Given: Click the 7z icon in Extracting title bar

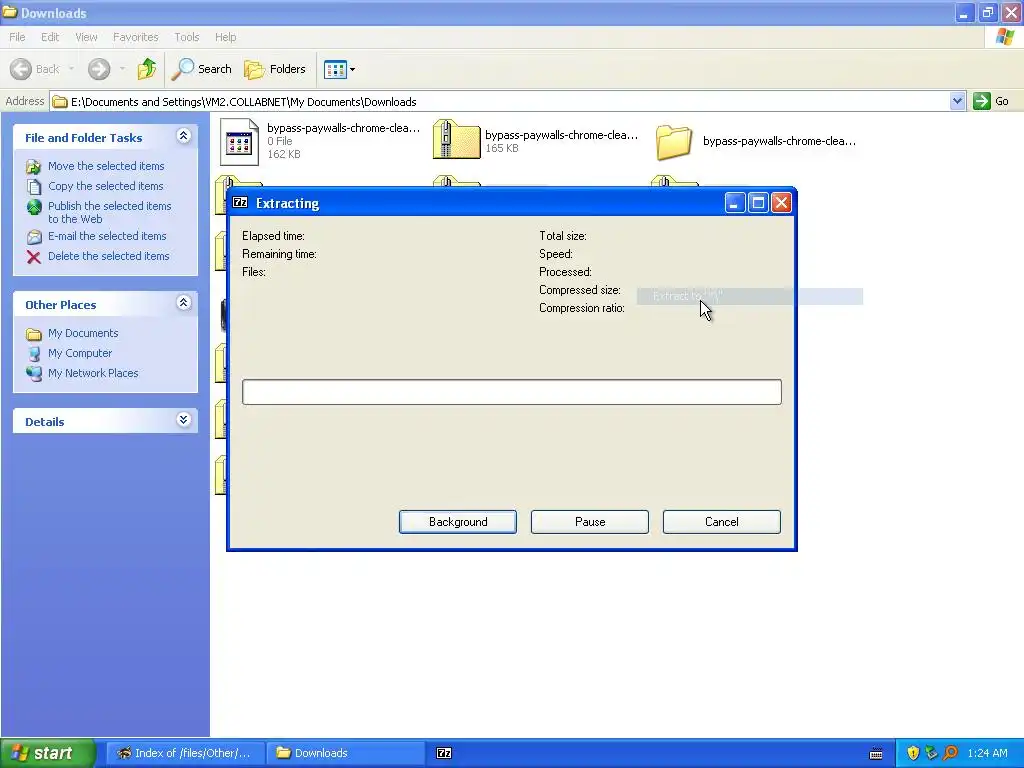Looking at the screenshot, I should pyautogui.click(x=240, y=202).
